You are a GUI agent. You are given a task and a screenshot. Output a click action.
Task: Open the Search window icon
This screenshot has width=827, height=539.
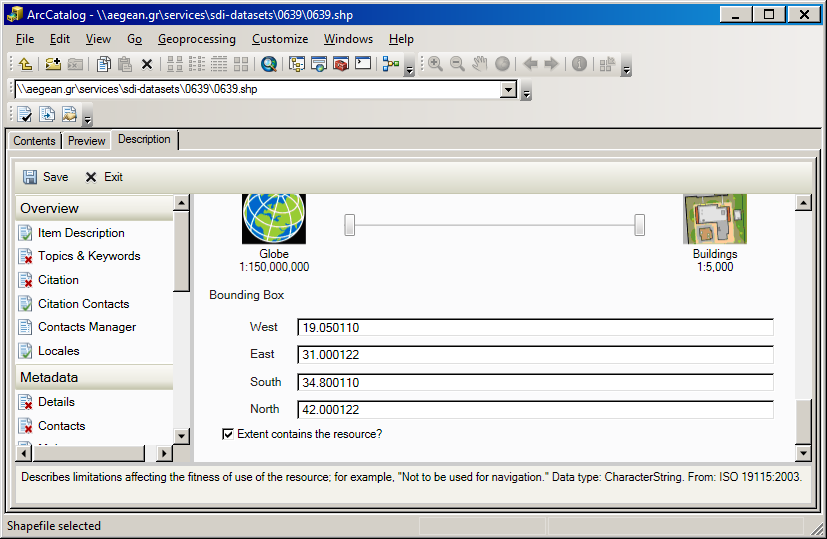tap(269, 64)
